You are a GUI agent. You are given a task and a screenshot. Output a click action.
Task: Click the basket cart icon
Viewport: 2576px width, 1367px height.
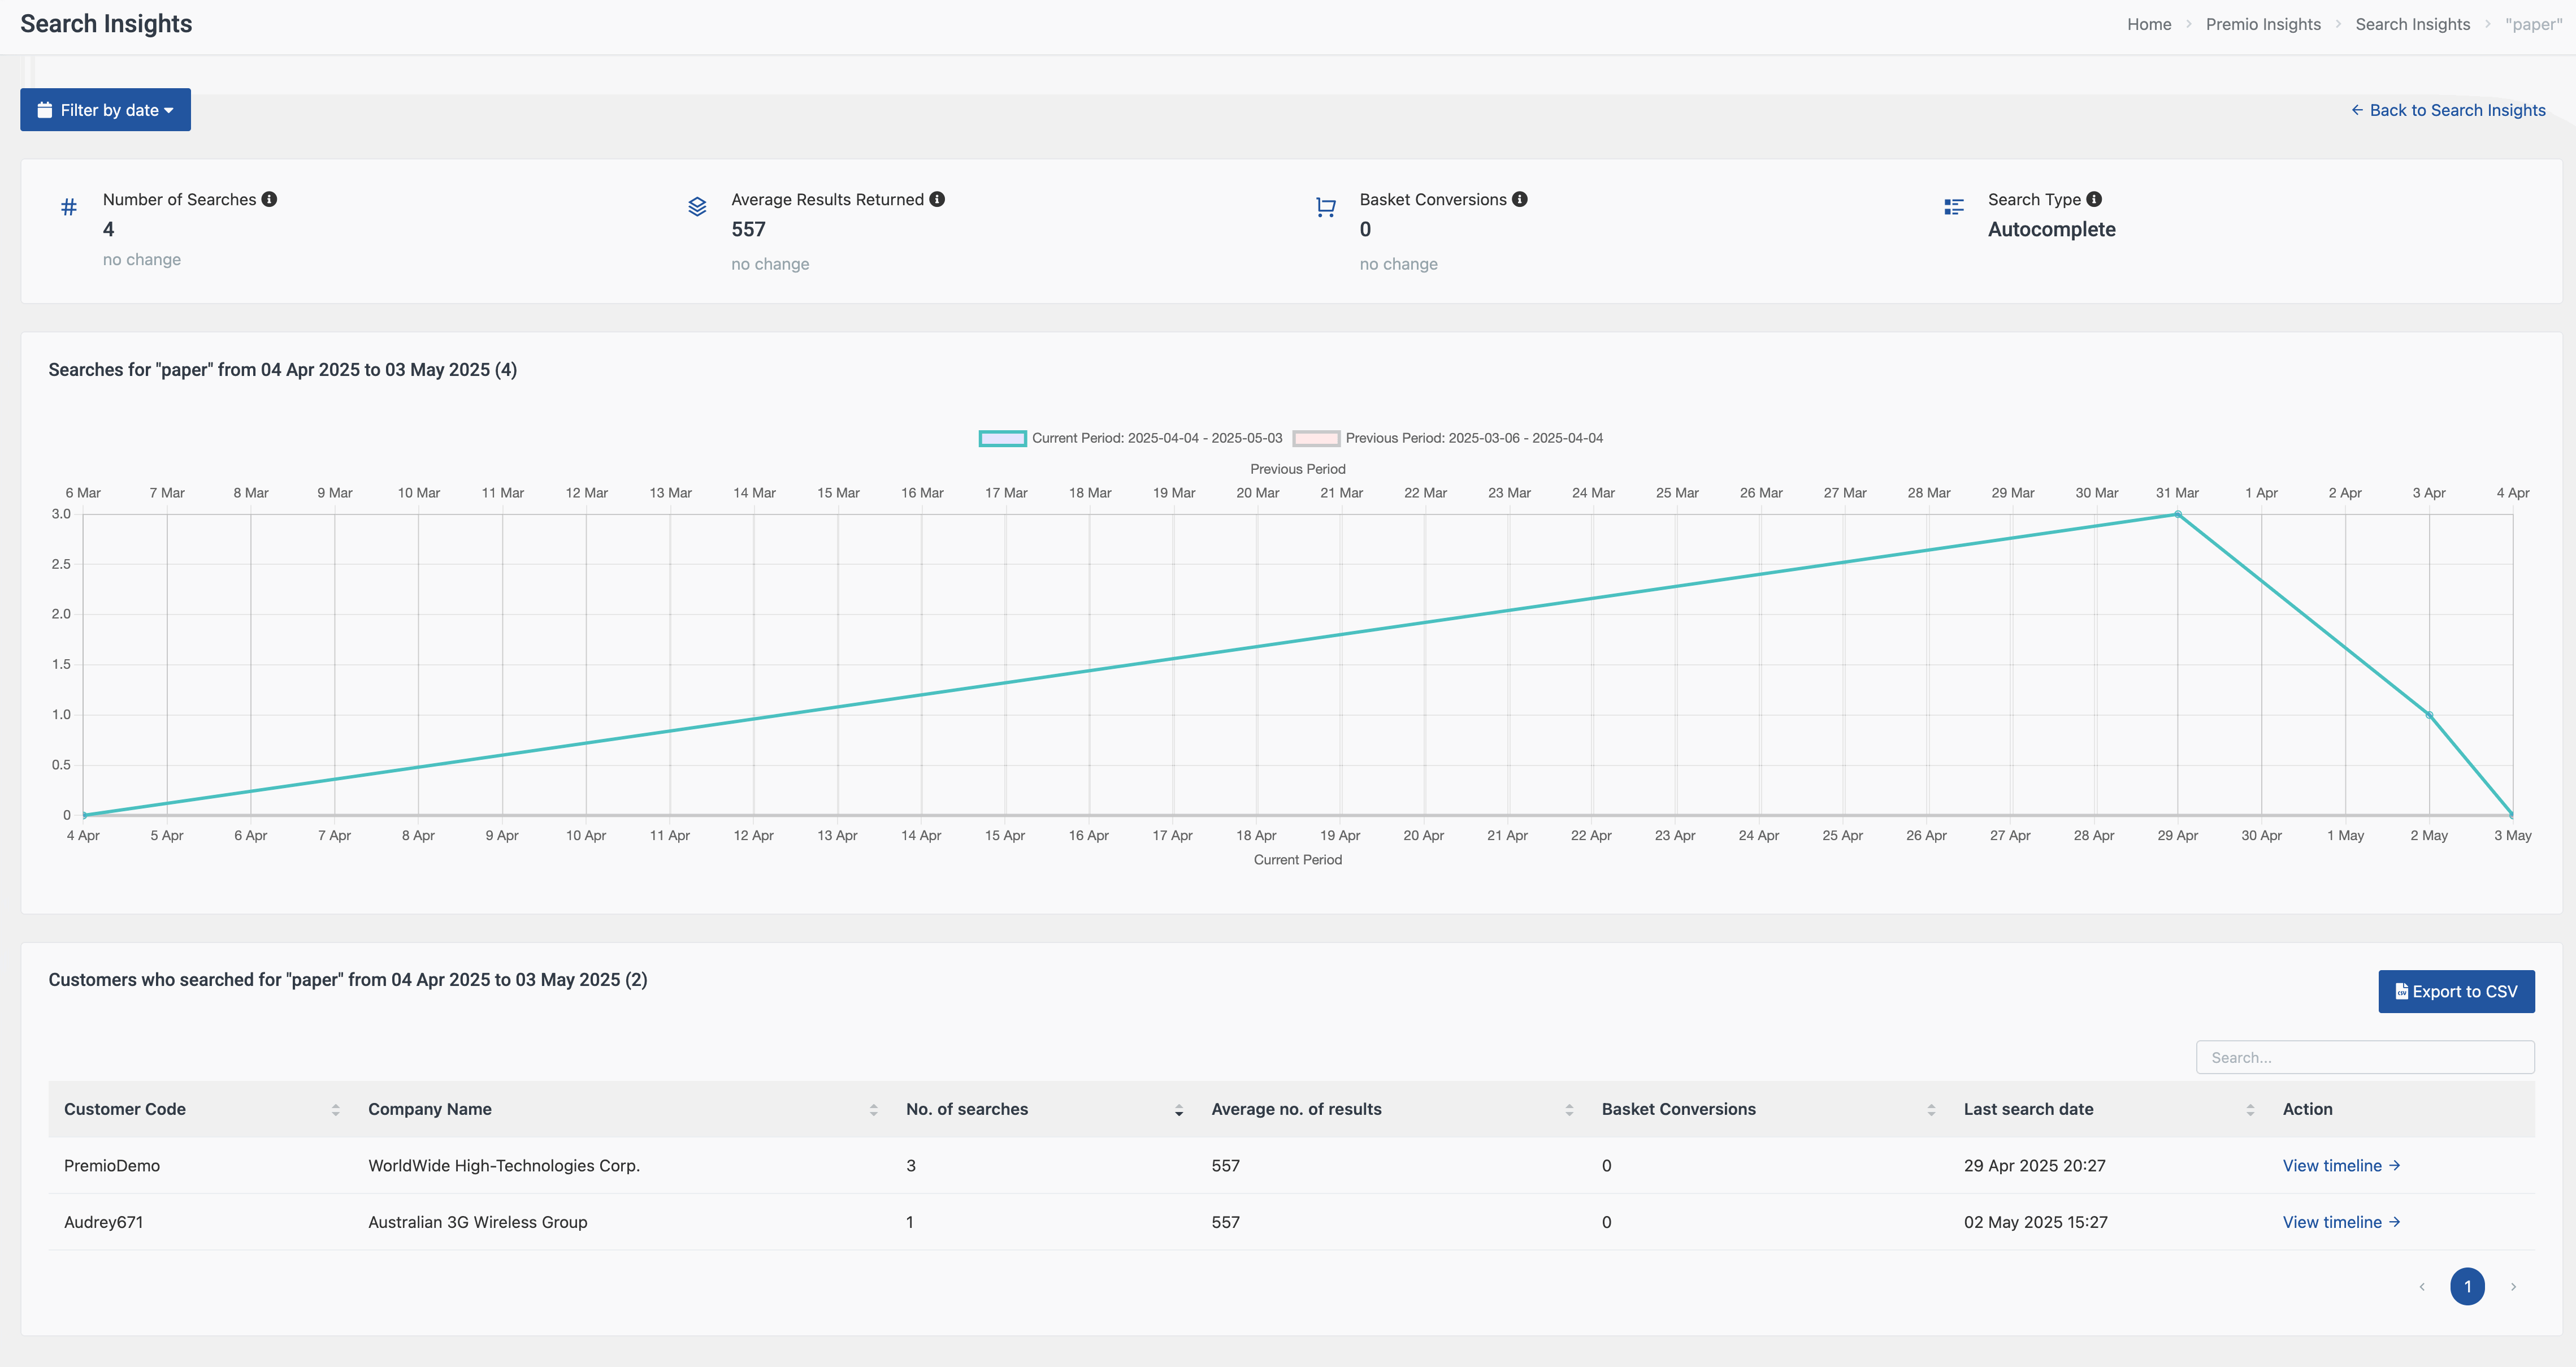pos(1325,207)
